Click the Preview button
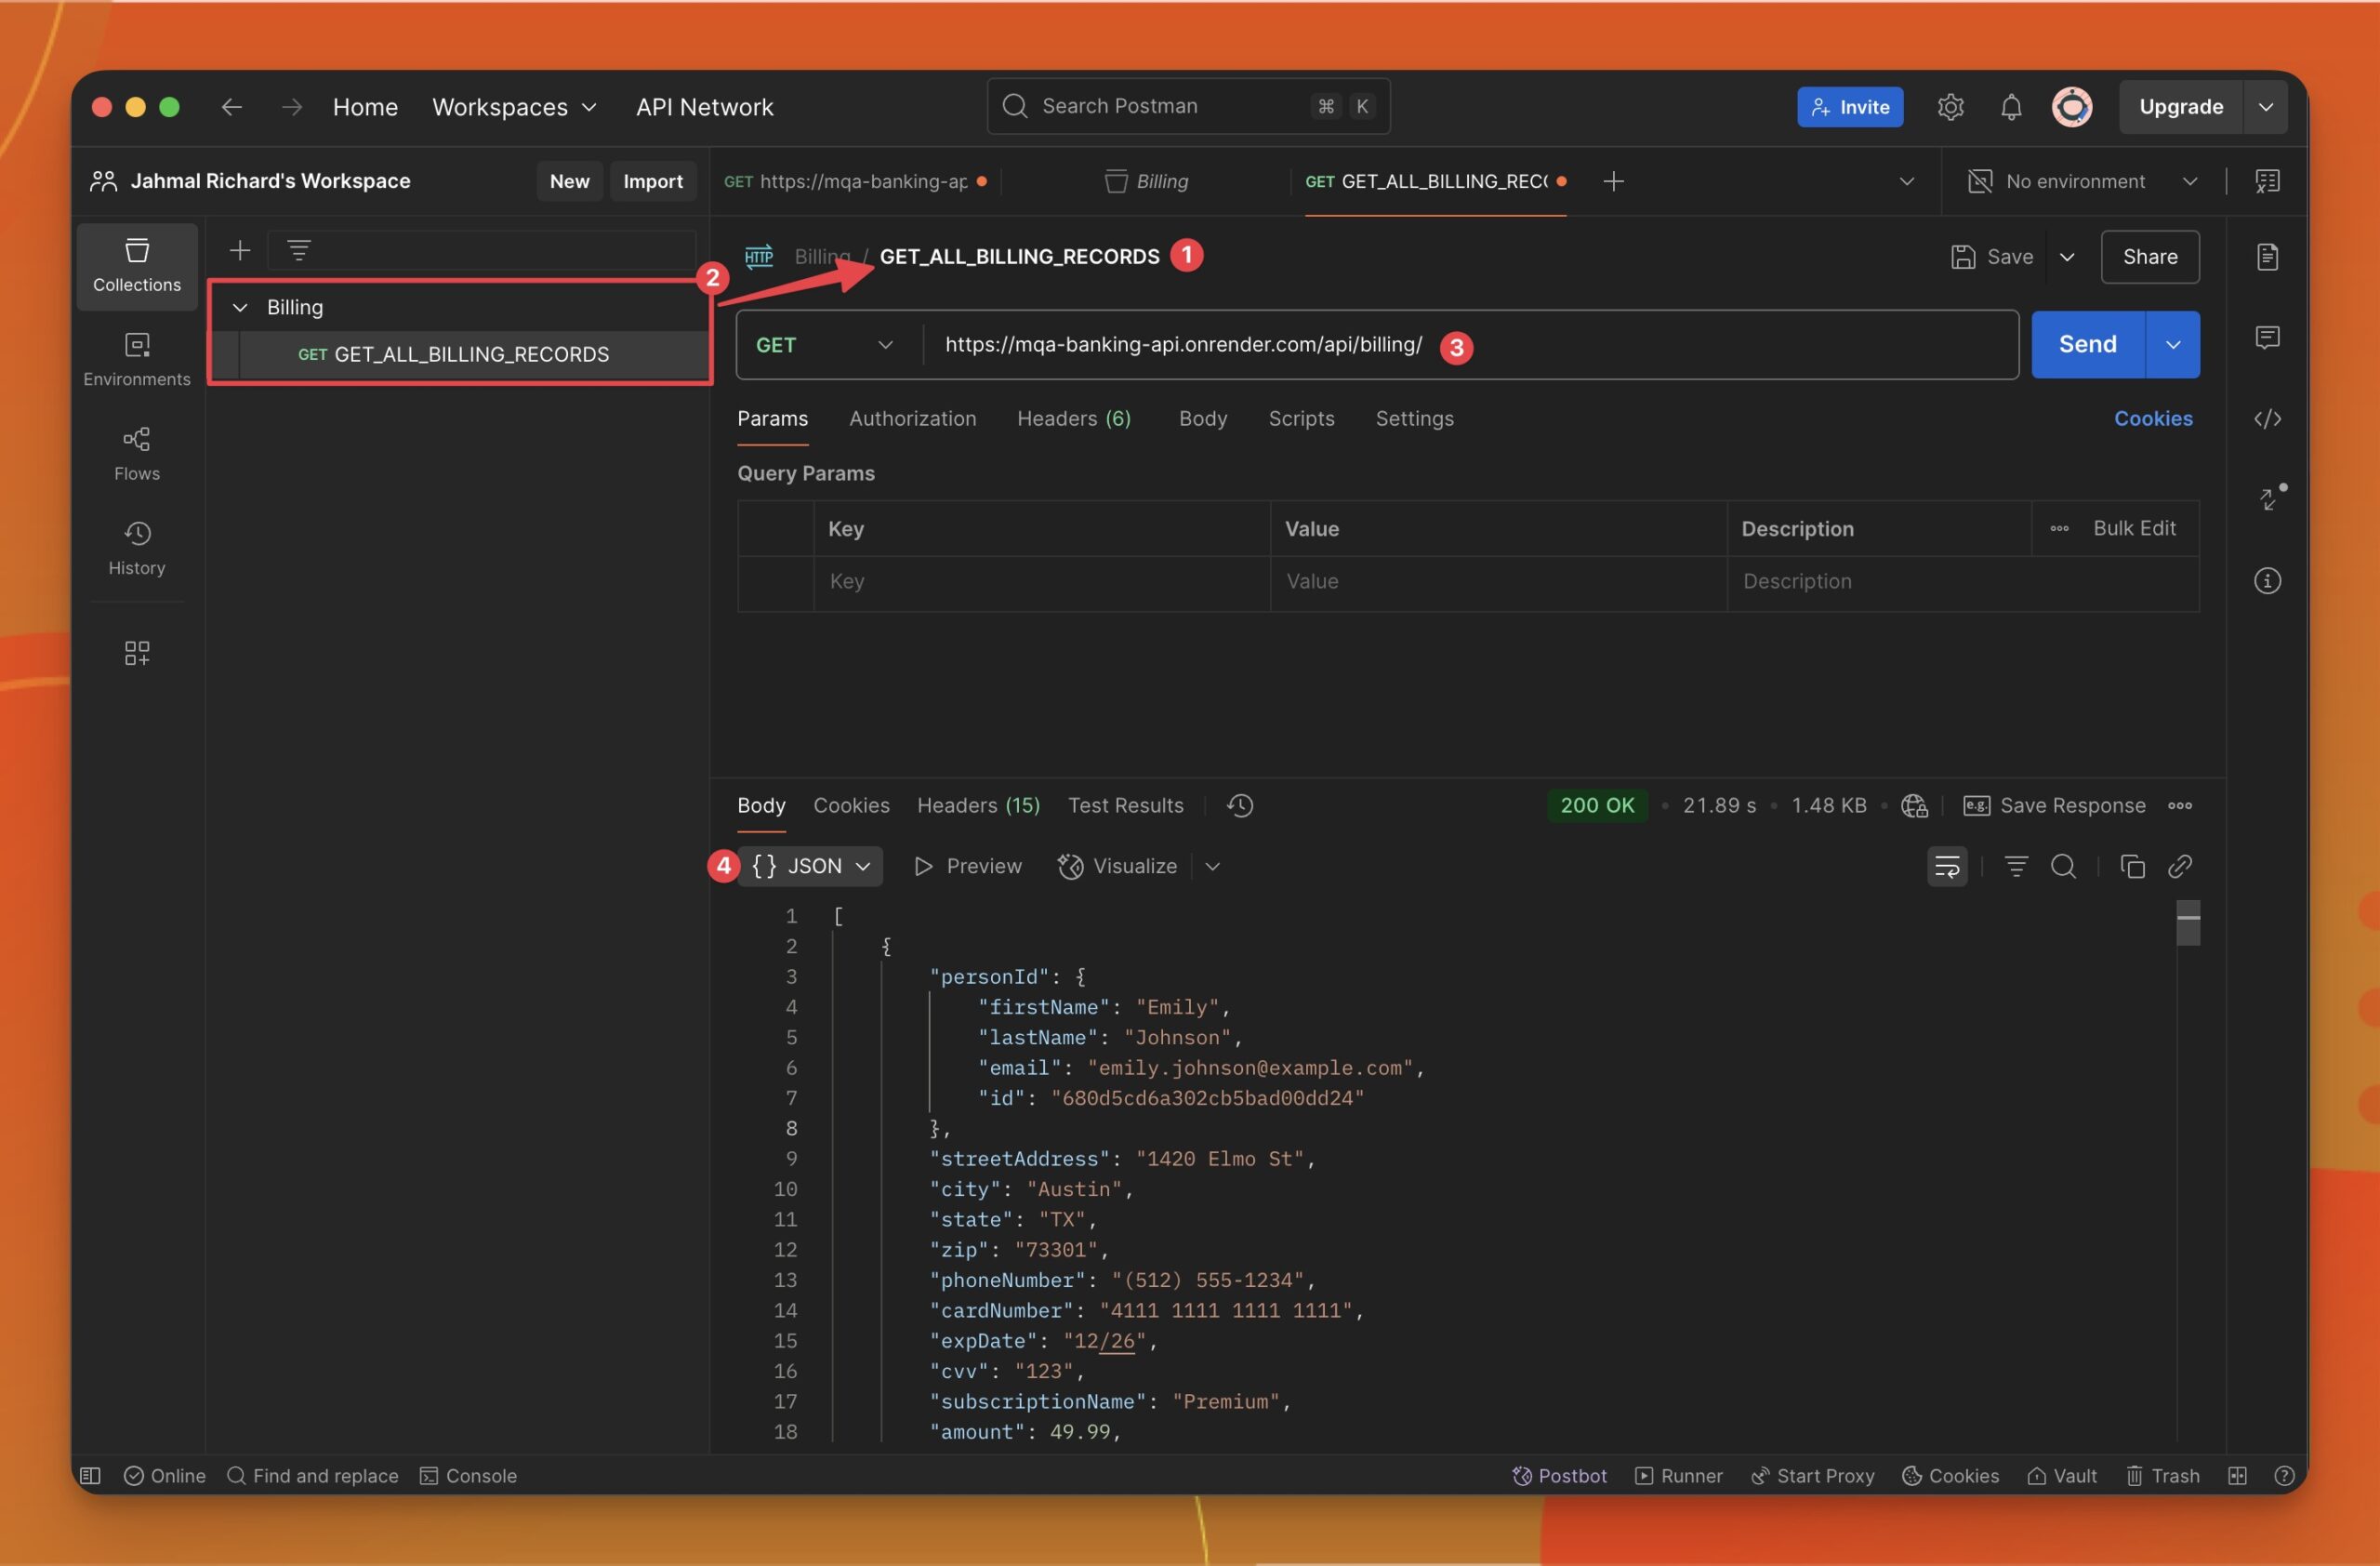2380x1566 pixels. [x=968, y=867]
